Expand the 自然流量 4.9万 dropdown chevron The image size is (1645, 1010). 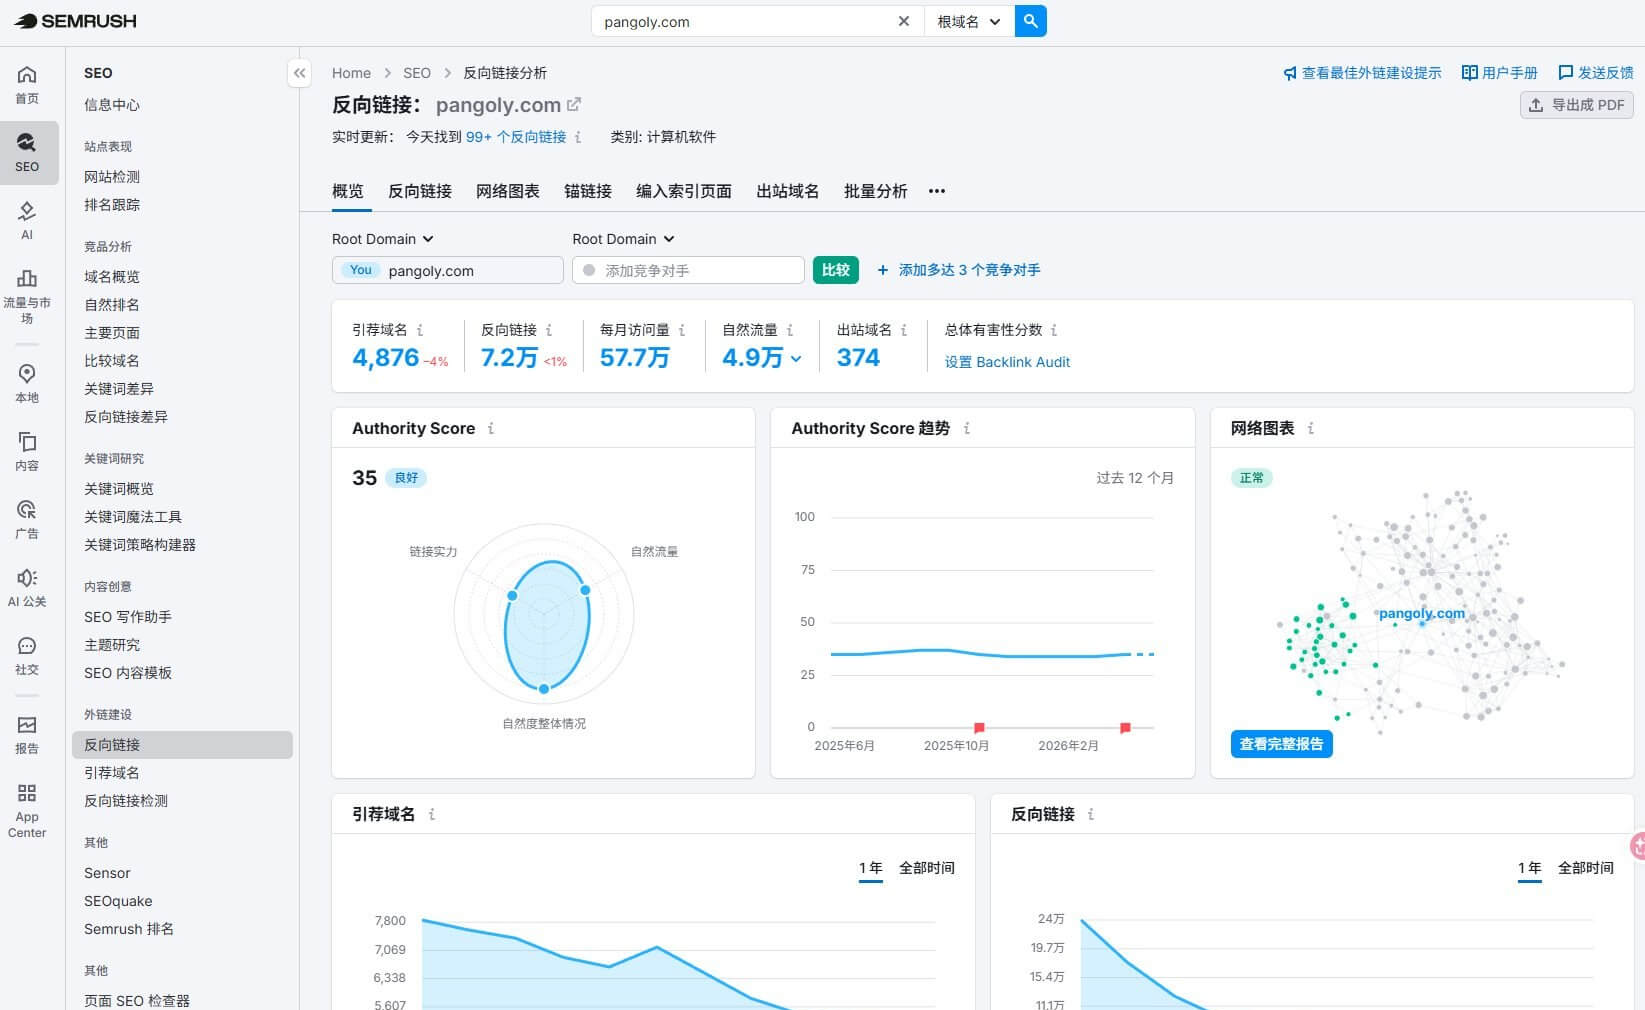coord(796,358)
